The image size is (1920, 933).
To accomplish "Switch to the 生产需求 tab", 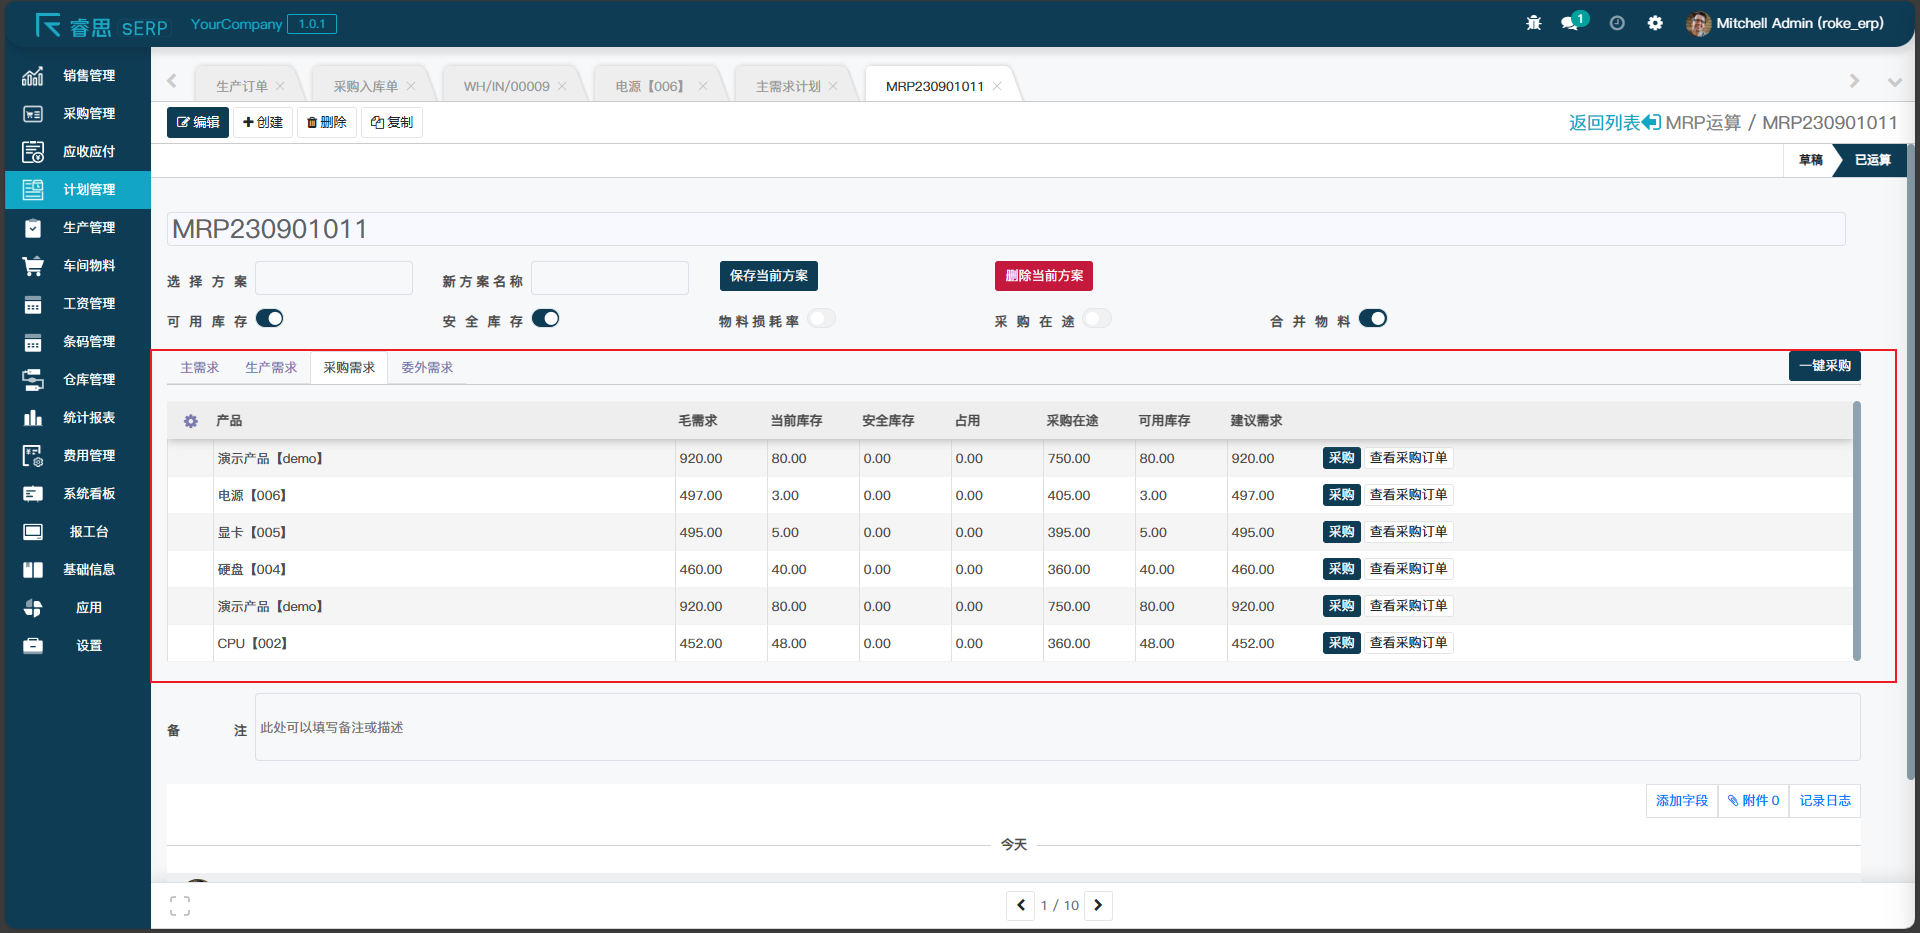I will pos(271,368).
